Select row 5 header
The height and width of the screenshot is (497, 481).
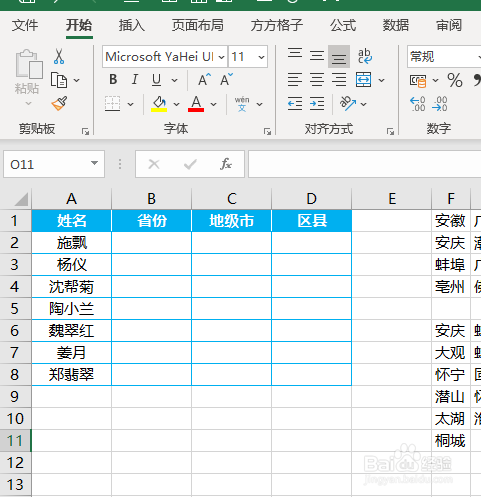pyautogui.click(x=15, y=309)
